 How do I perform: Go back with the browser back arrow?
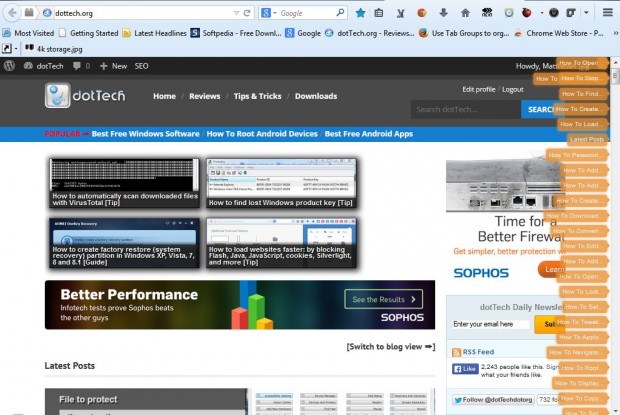click(12, 13)
